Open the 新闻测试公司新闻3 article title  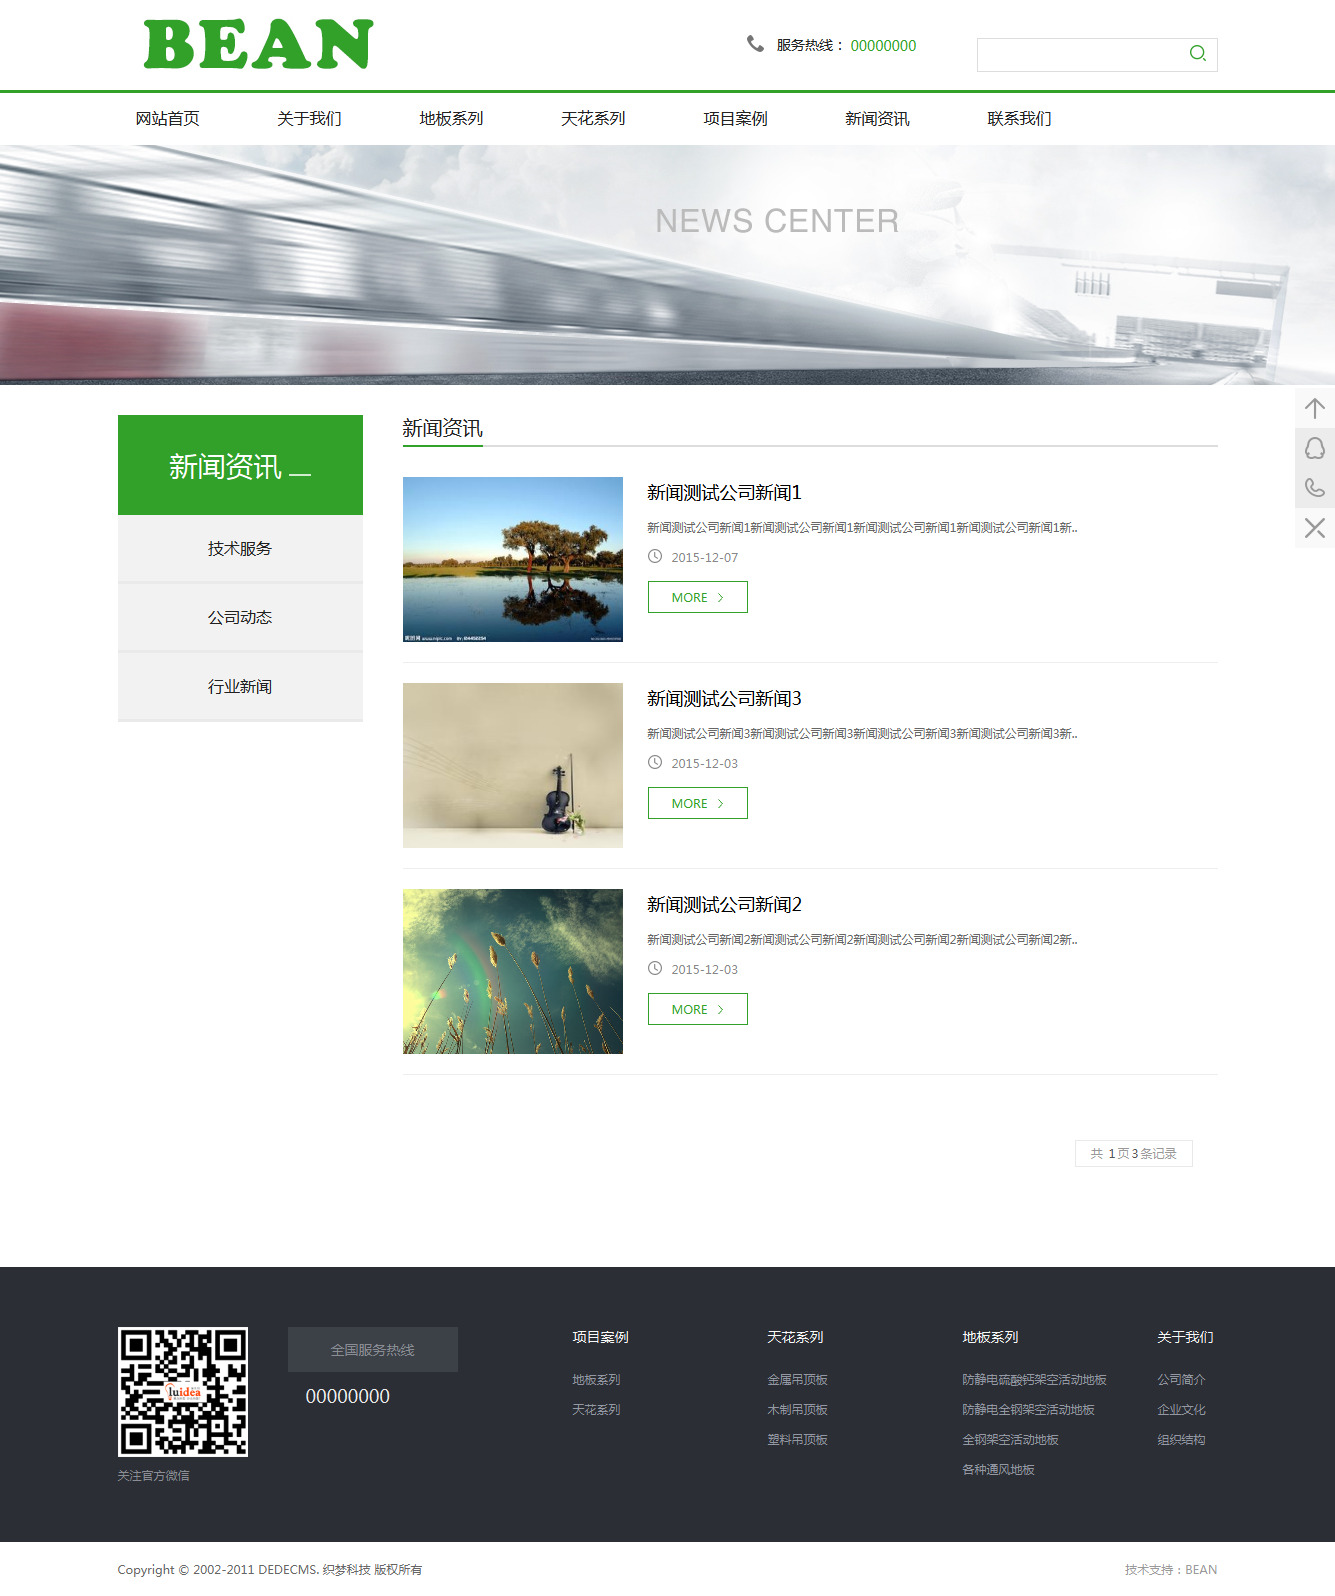724,699
